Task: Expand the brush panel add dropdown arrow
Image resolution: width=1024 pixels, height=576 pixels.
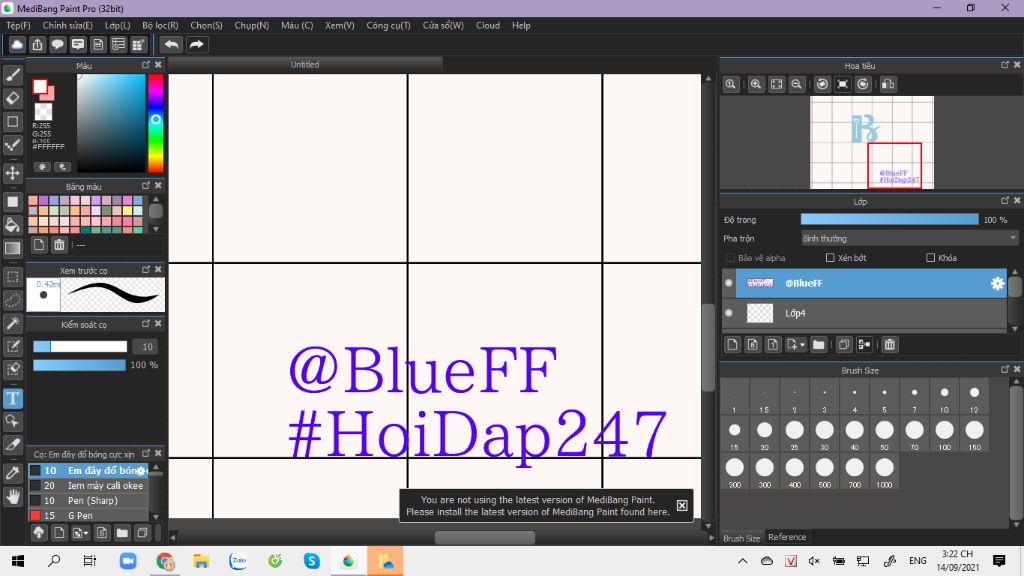Action: 86,534
